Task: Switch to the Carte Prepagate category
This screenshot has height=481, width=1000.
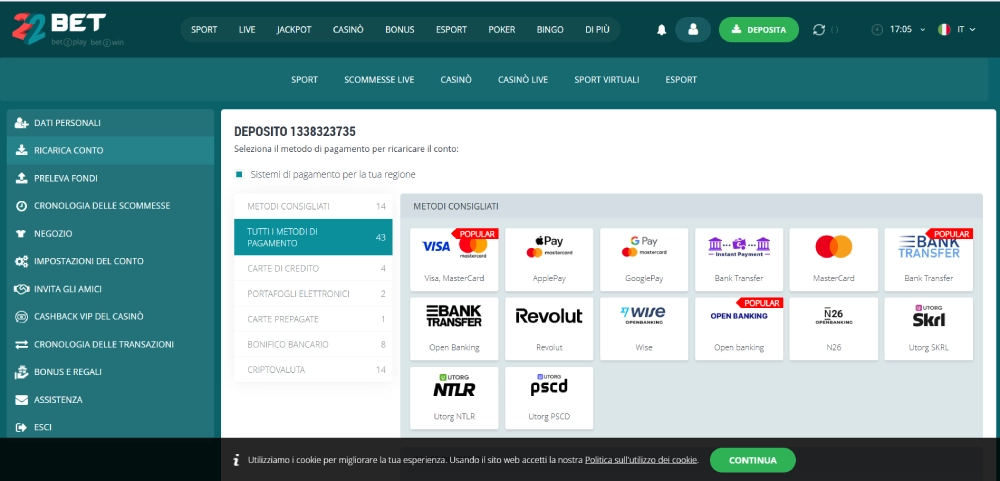Action: click(313, 319)
